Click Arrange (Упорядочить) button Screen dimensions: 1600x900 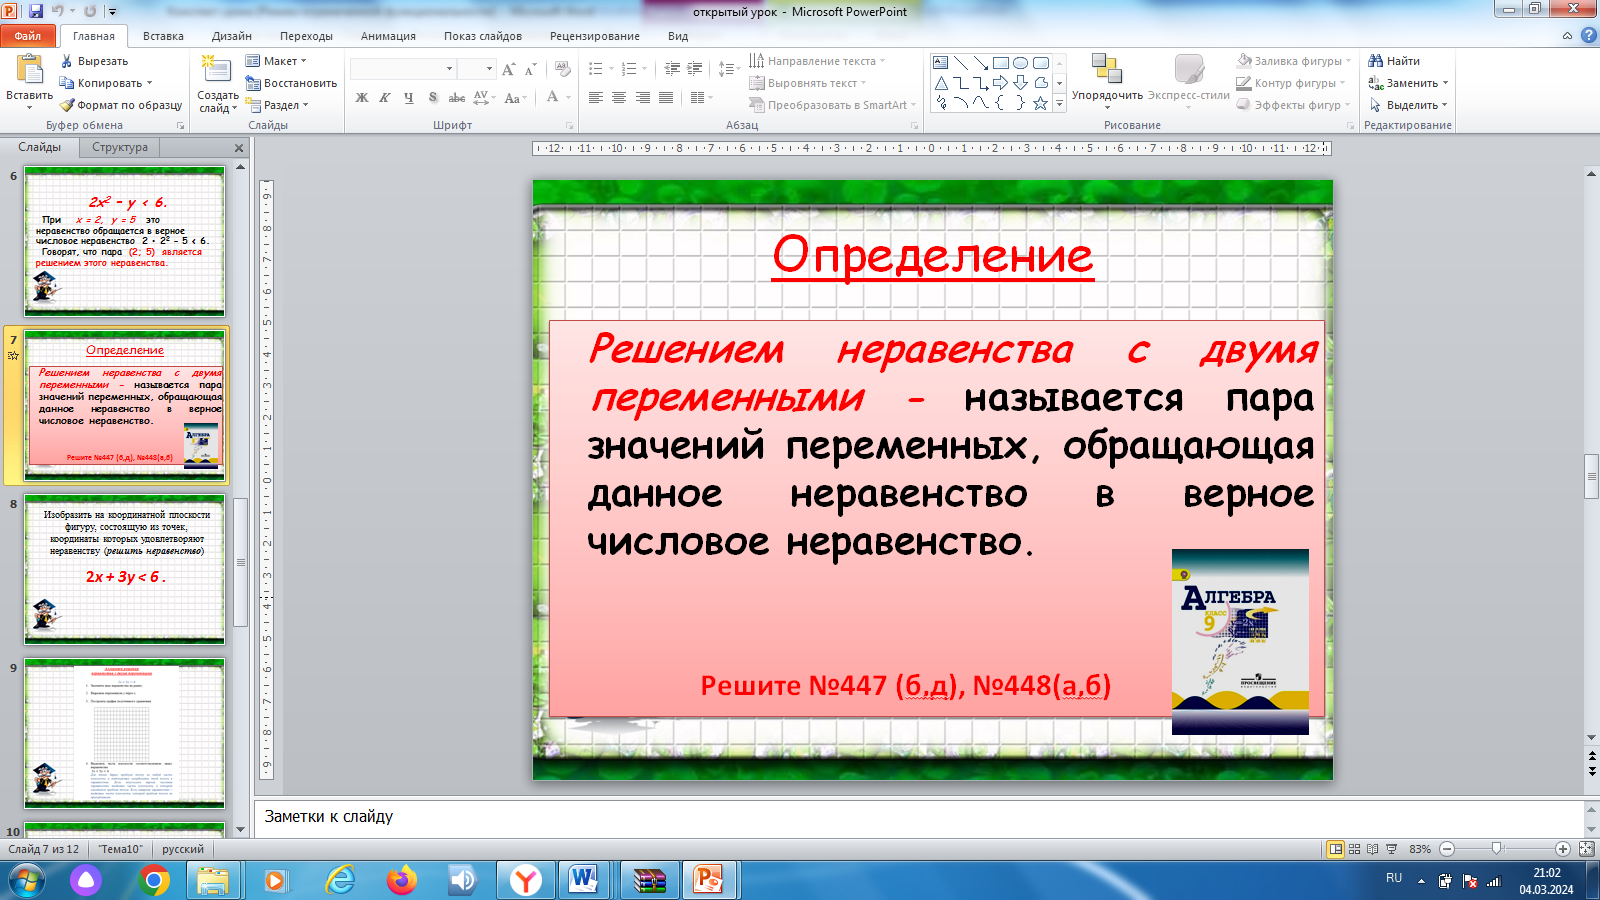coord(1107,81)
